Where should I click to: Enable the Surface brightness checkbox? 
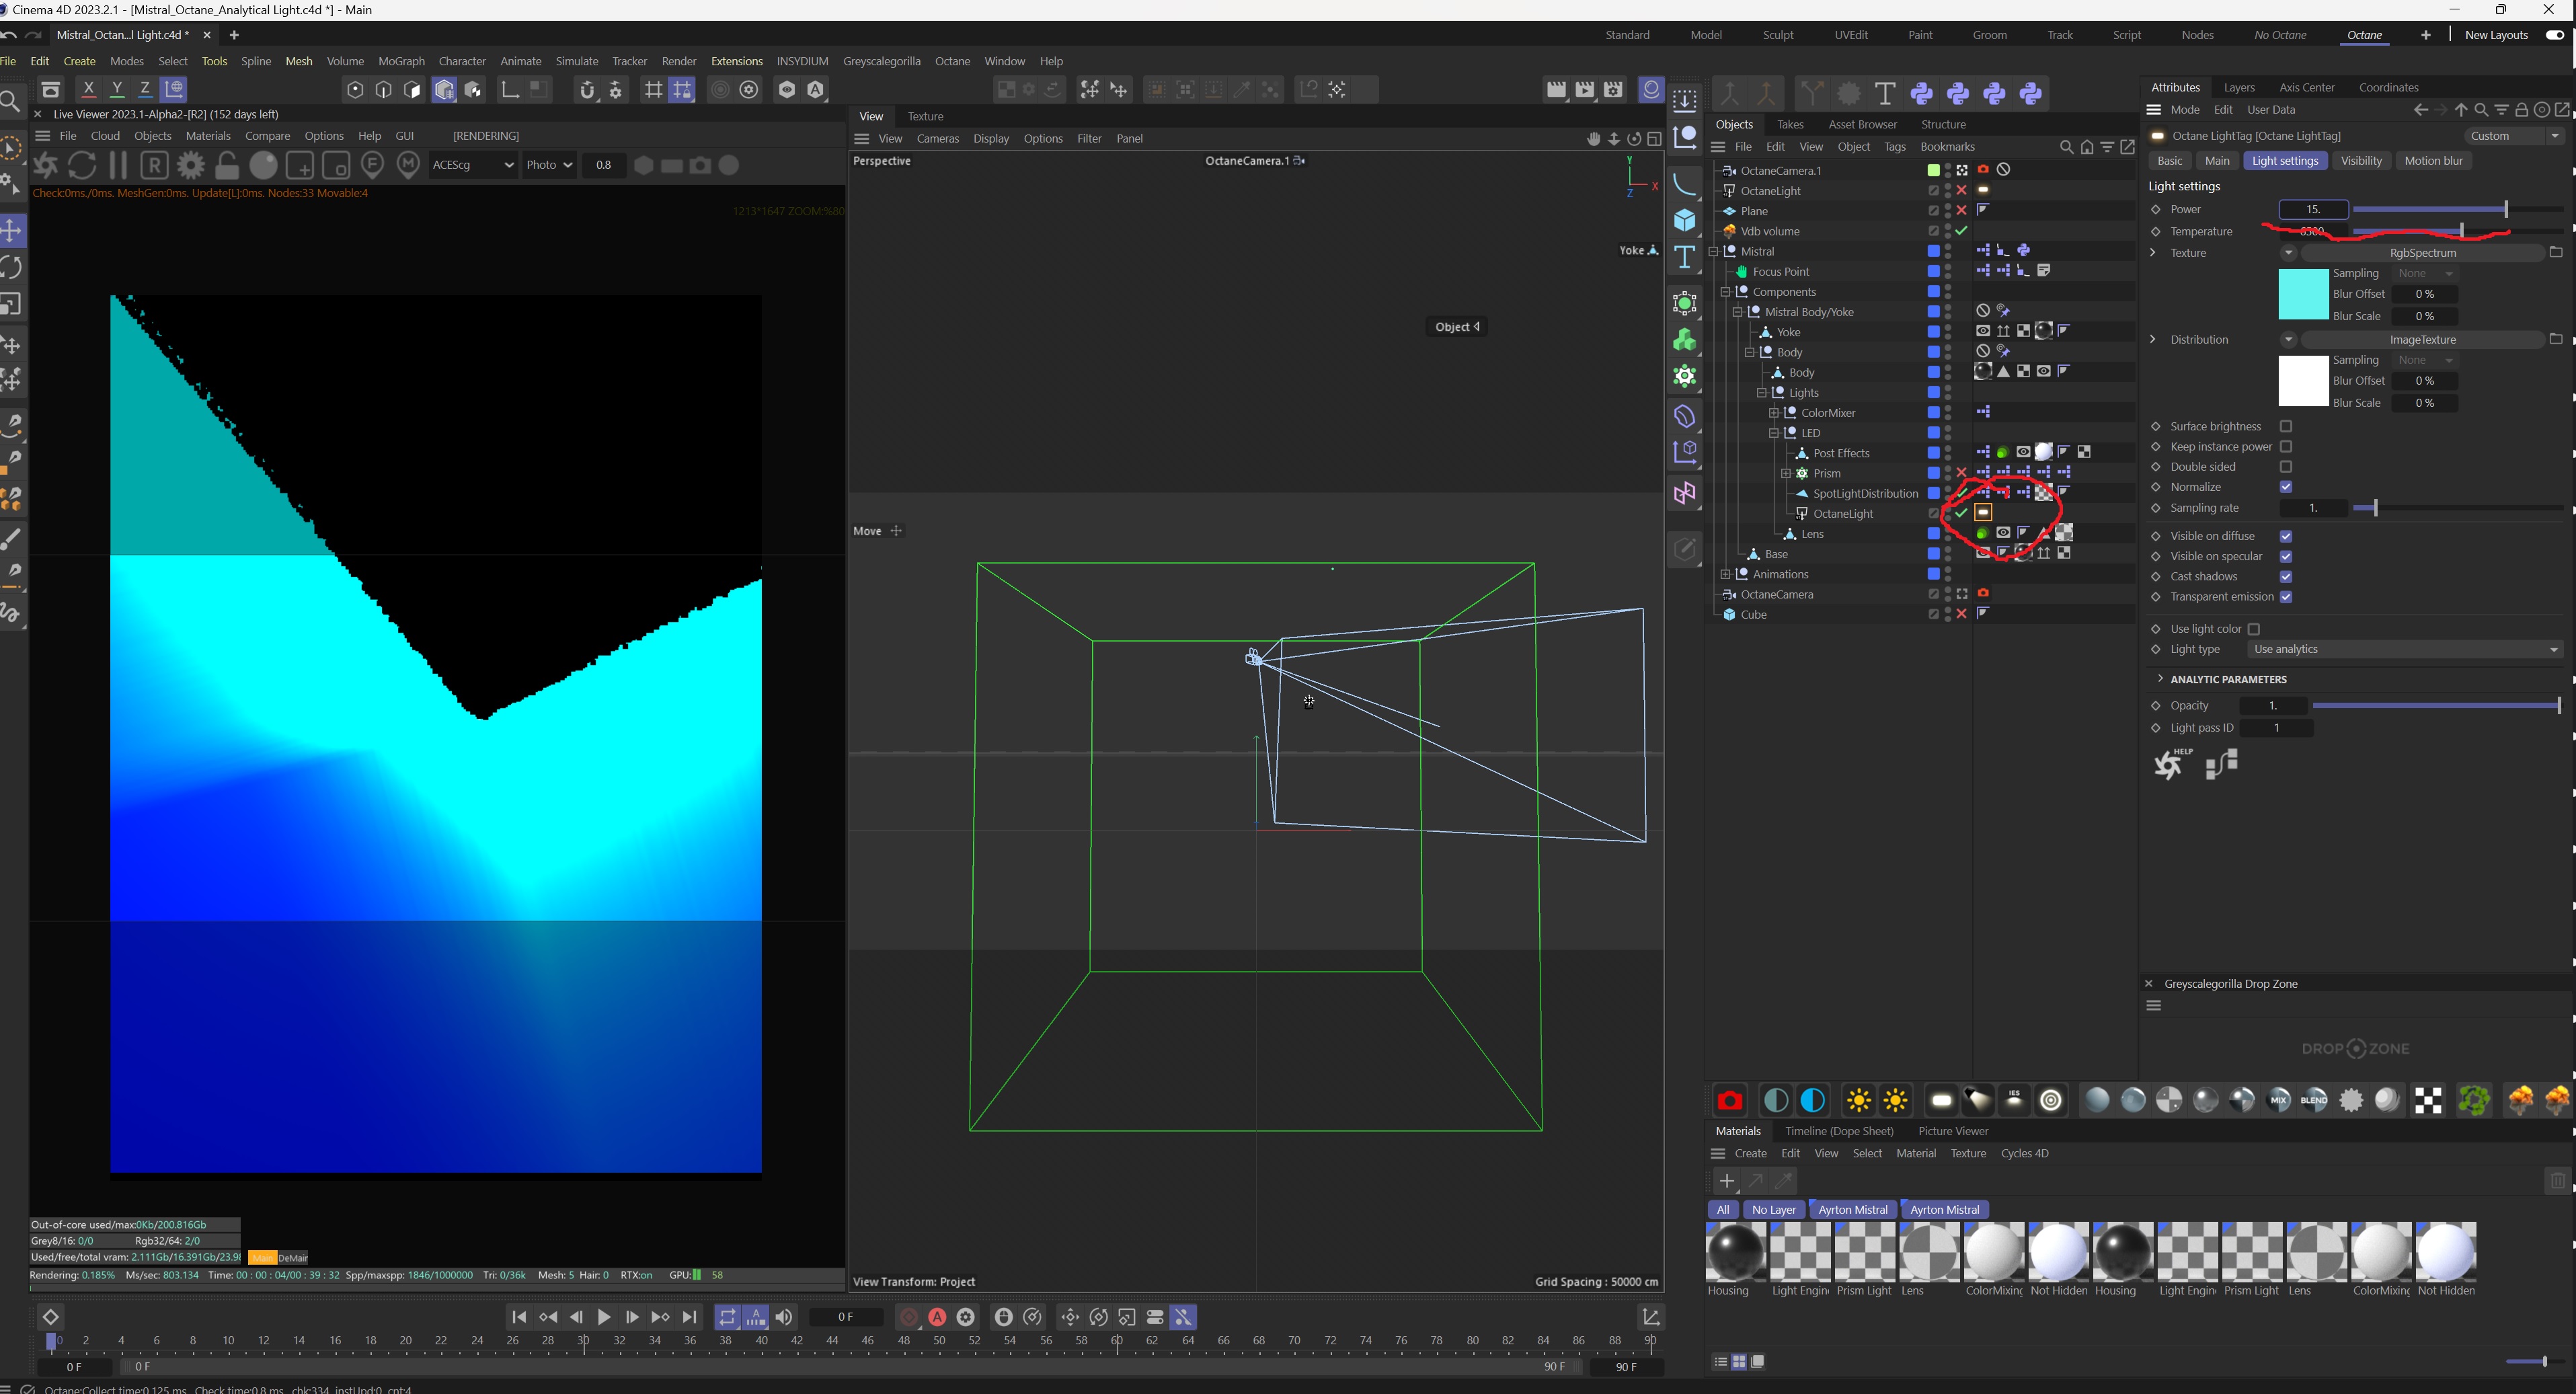coord(2286,427)
